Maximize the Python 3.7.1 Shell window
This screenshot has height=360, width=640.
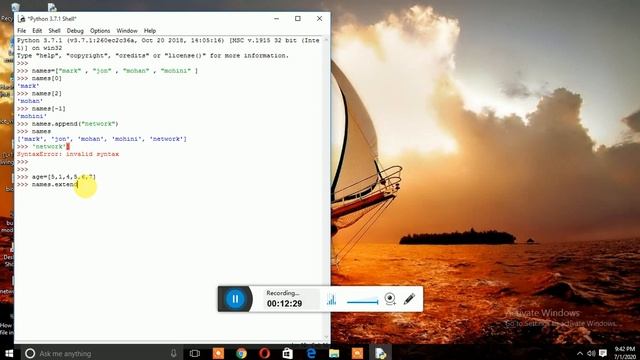[298, 19]
